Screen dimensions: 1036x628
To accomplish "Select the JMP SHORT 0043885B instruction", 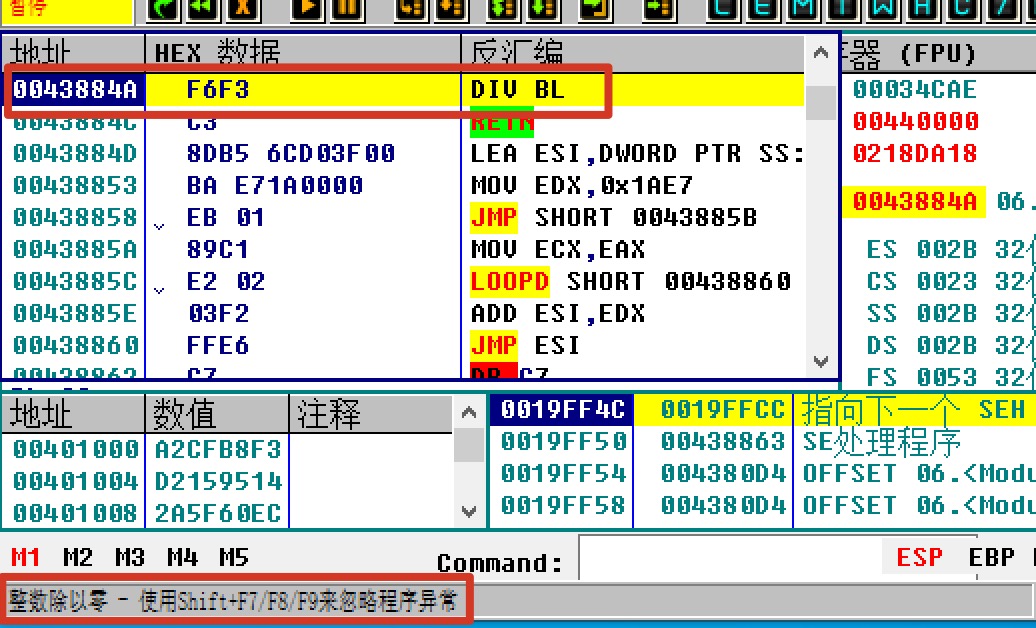I will 614,217.
